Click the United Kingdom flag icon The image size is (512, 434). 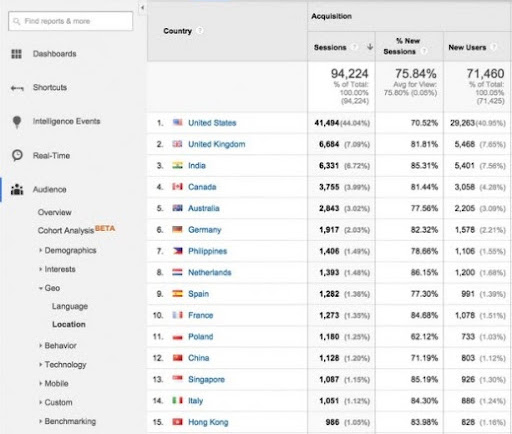point(177,144)
